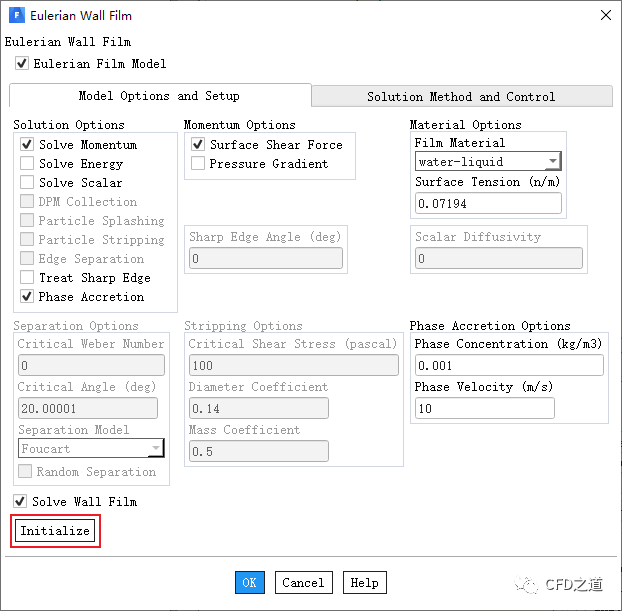Open Help for Eulerian Wall Film

(x=365, y=582)
